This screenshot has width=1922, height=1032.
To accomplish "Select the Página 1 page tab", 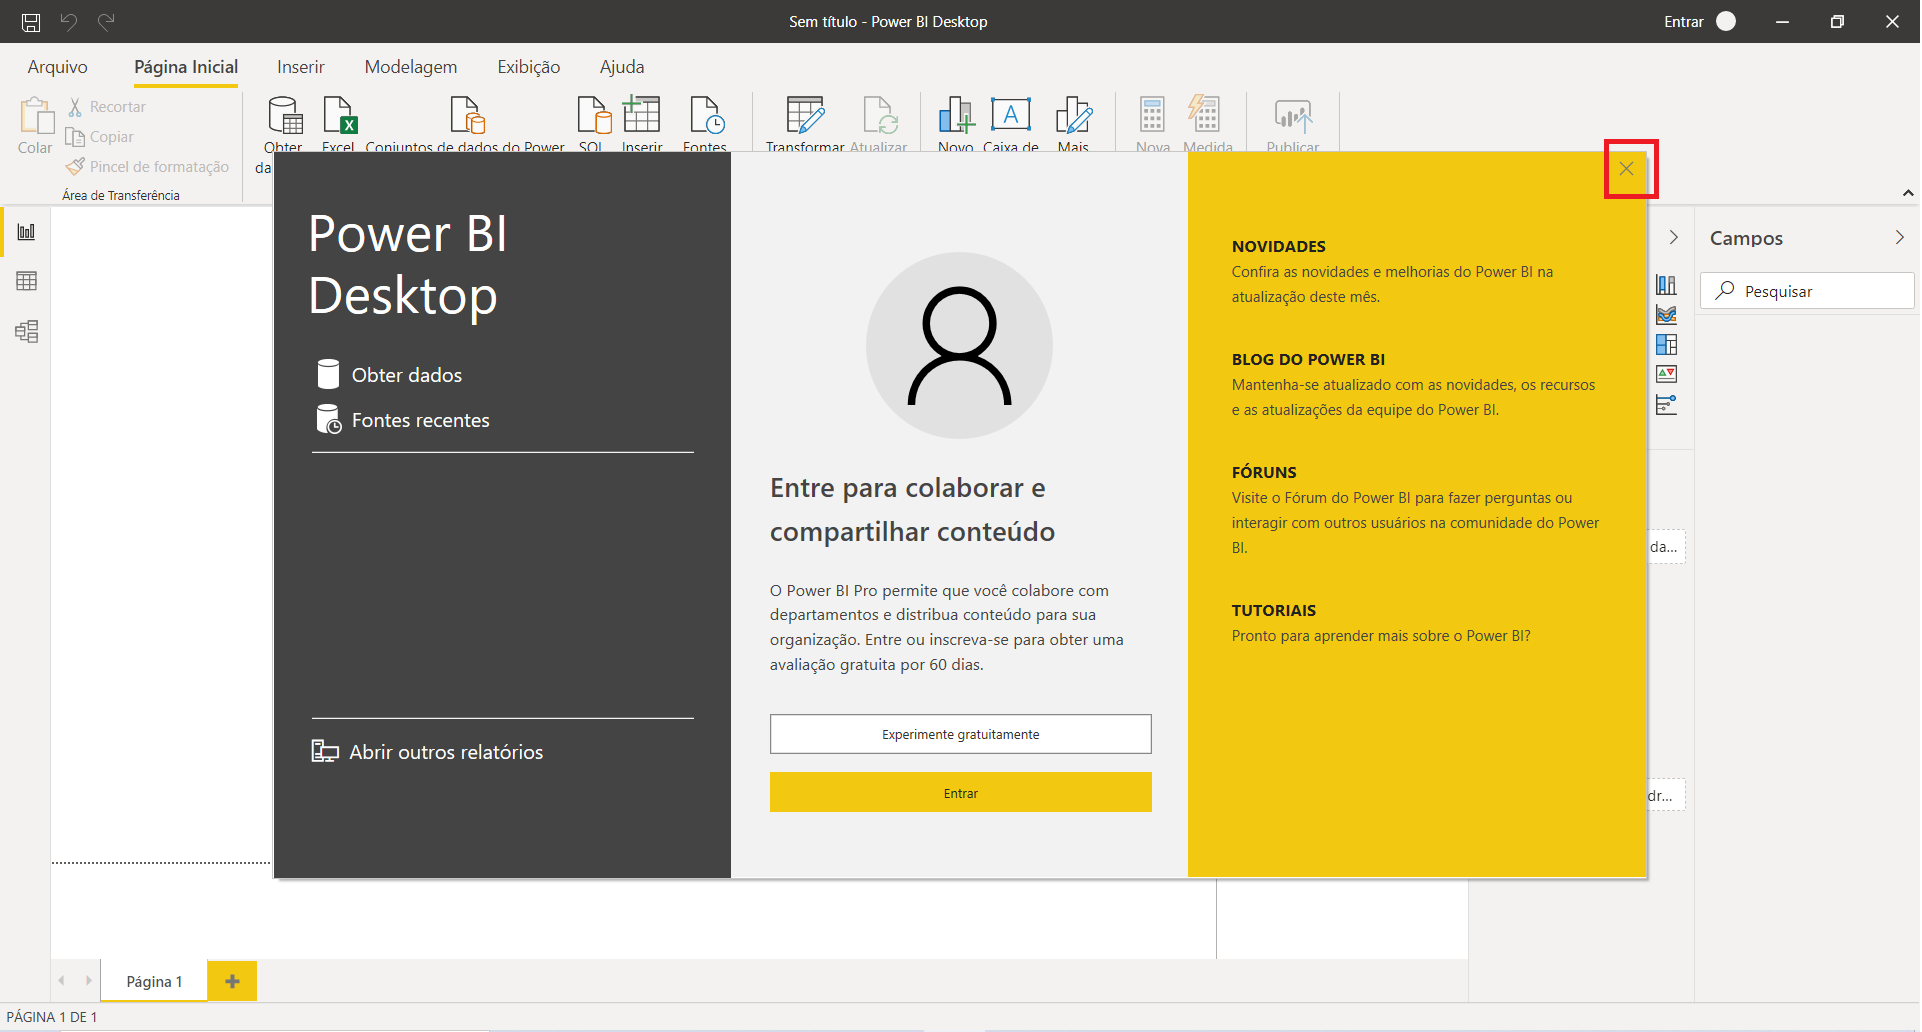I will click(154, 981).
